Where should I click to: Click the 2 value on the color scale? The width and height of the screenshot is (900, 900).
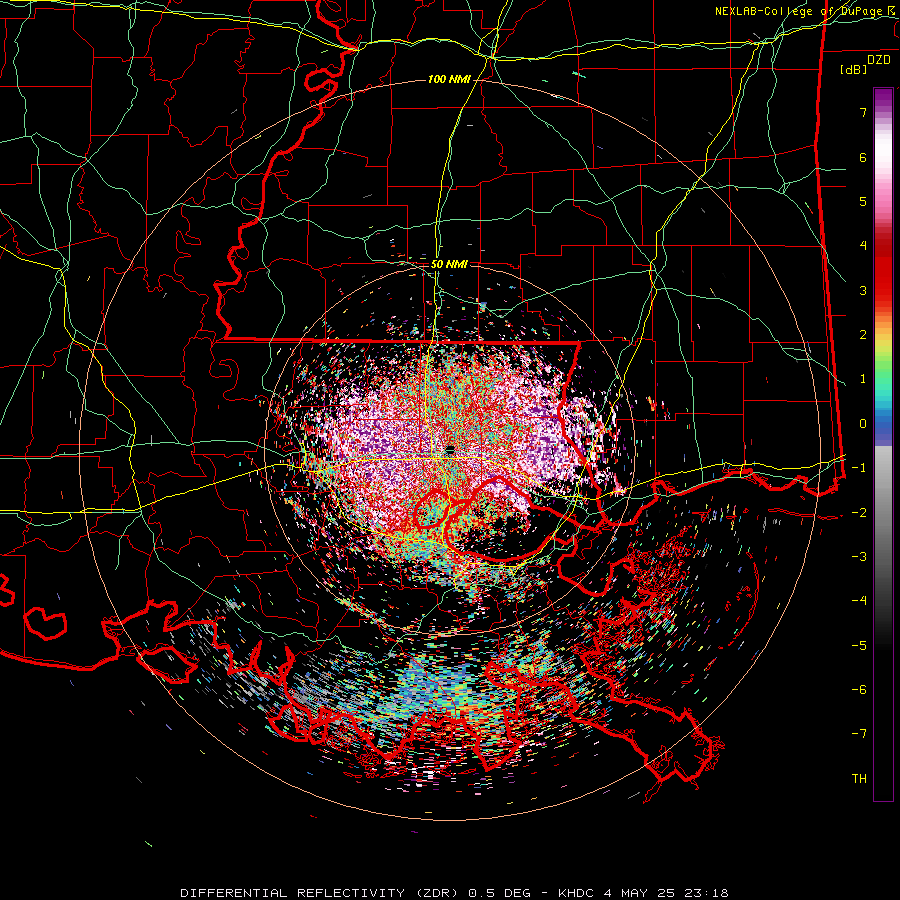click(x=863, y=335)
